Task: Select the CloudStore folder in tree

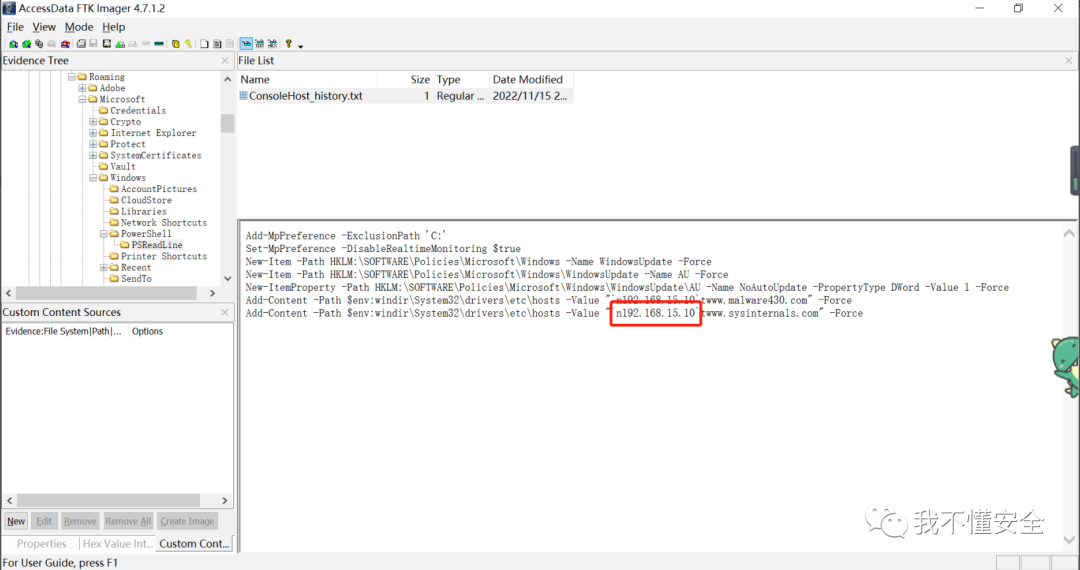Action: coord(146,200)
